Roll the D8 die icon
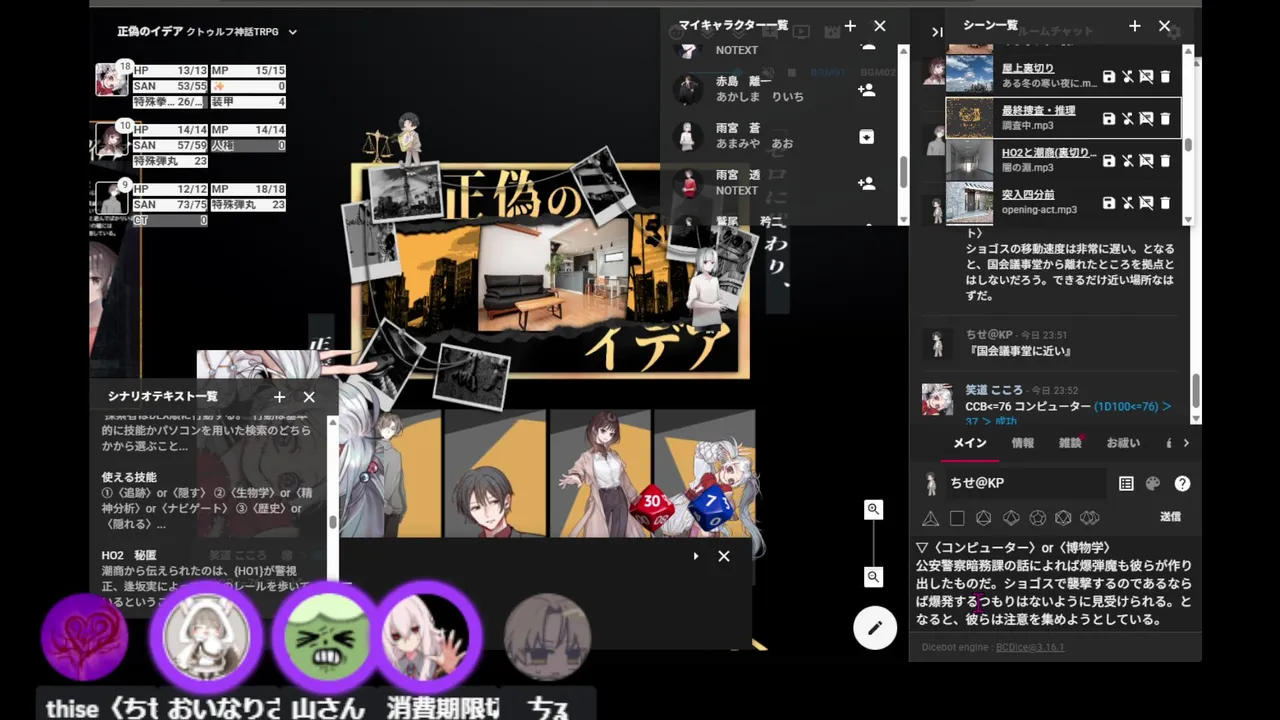 pyautogui.click(x=984, y=518)
